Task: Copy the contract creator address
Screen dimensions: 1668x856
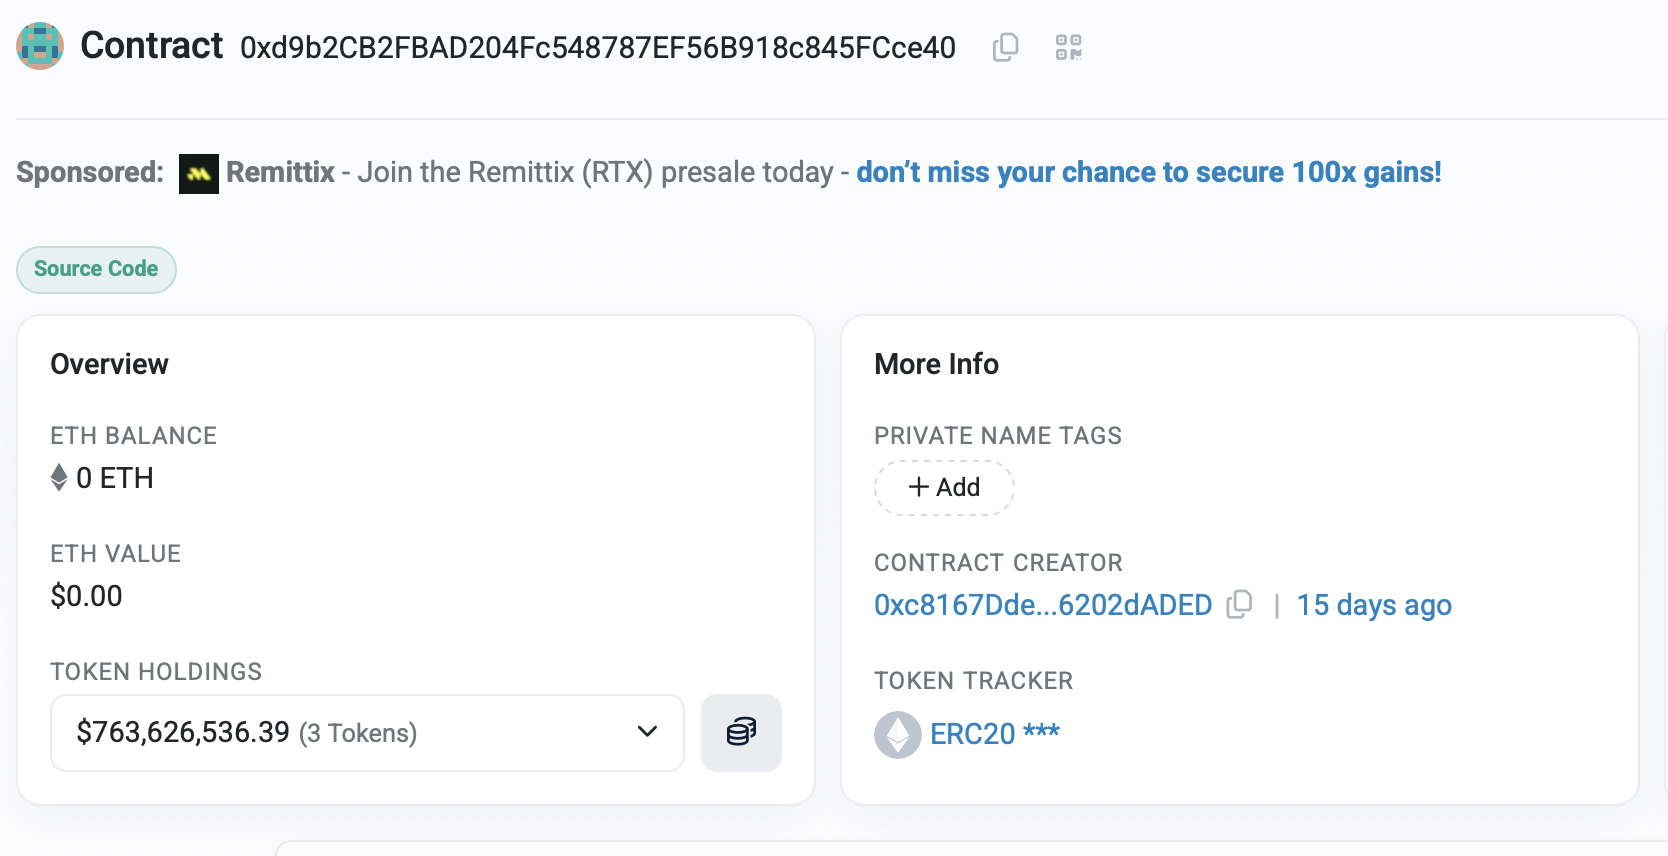Action: point(1239,604)
